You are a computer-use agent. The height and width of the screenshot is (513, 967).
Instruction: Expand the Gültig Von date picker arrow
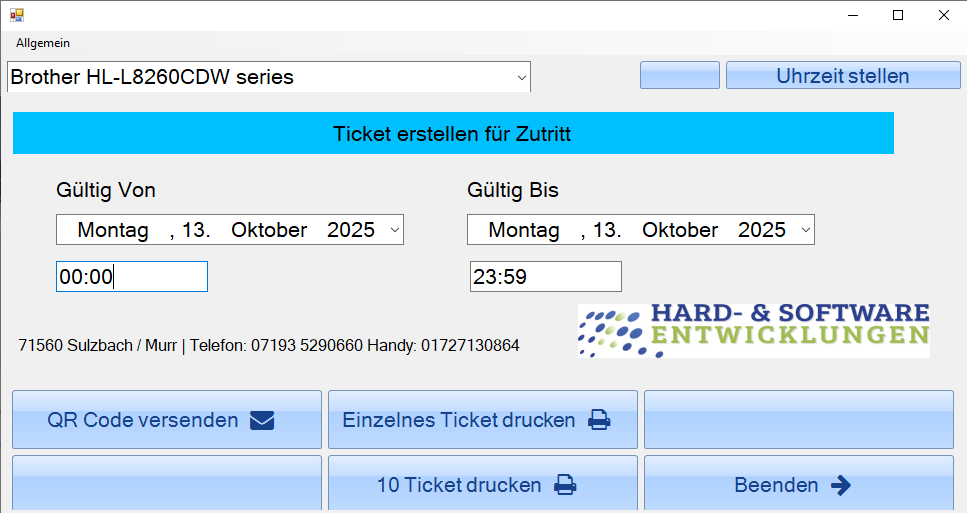coord(394,230)
